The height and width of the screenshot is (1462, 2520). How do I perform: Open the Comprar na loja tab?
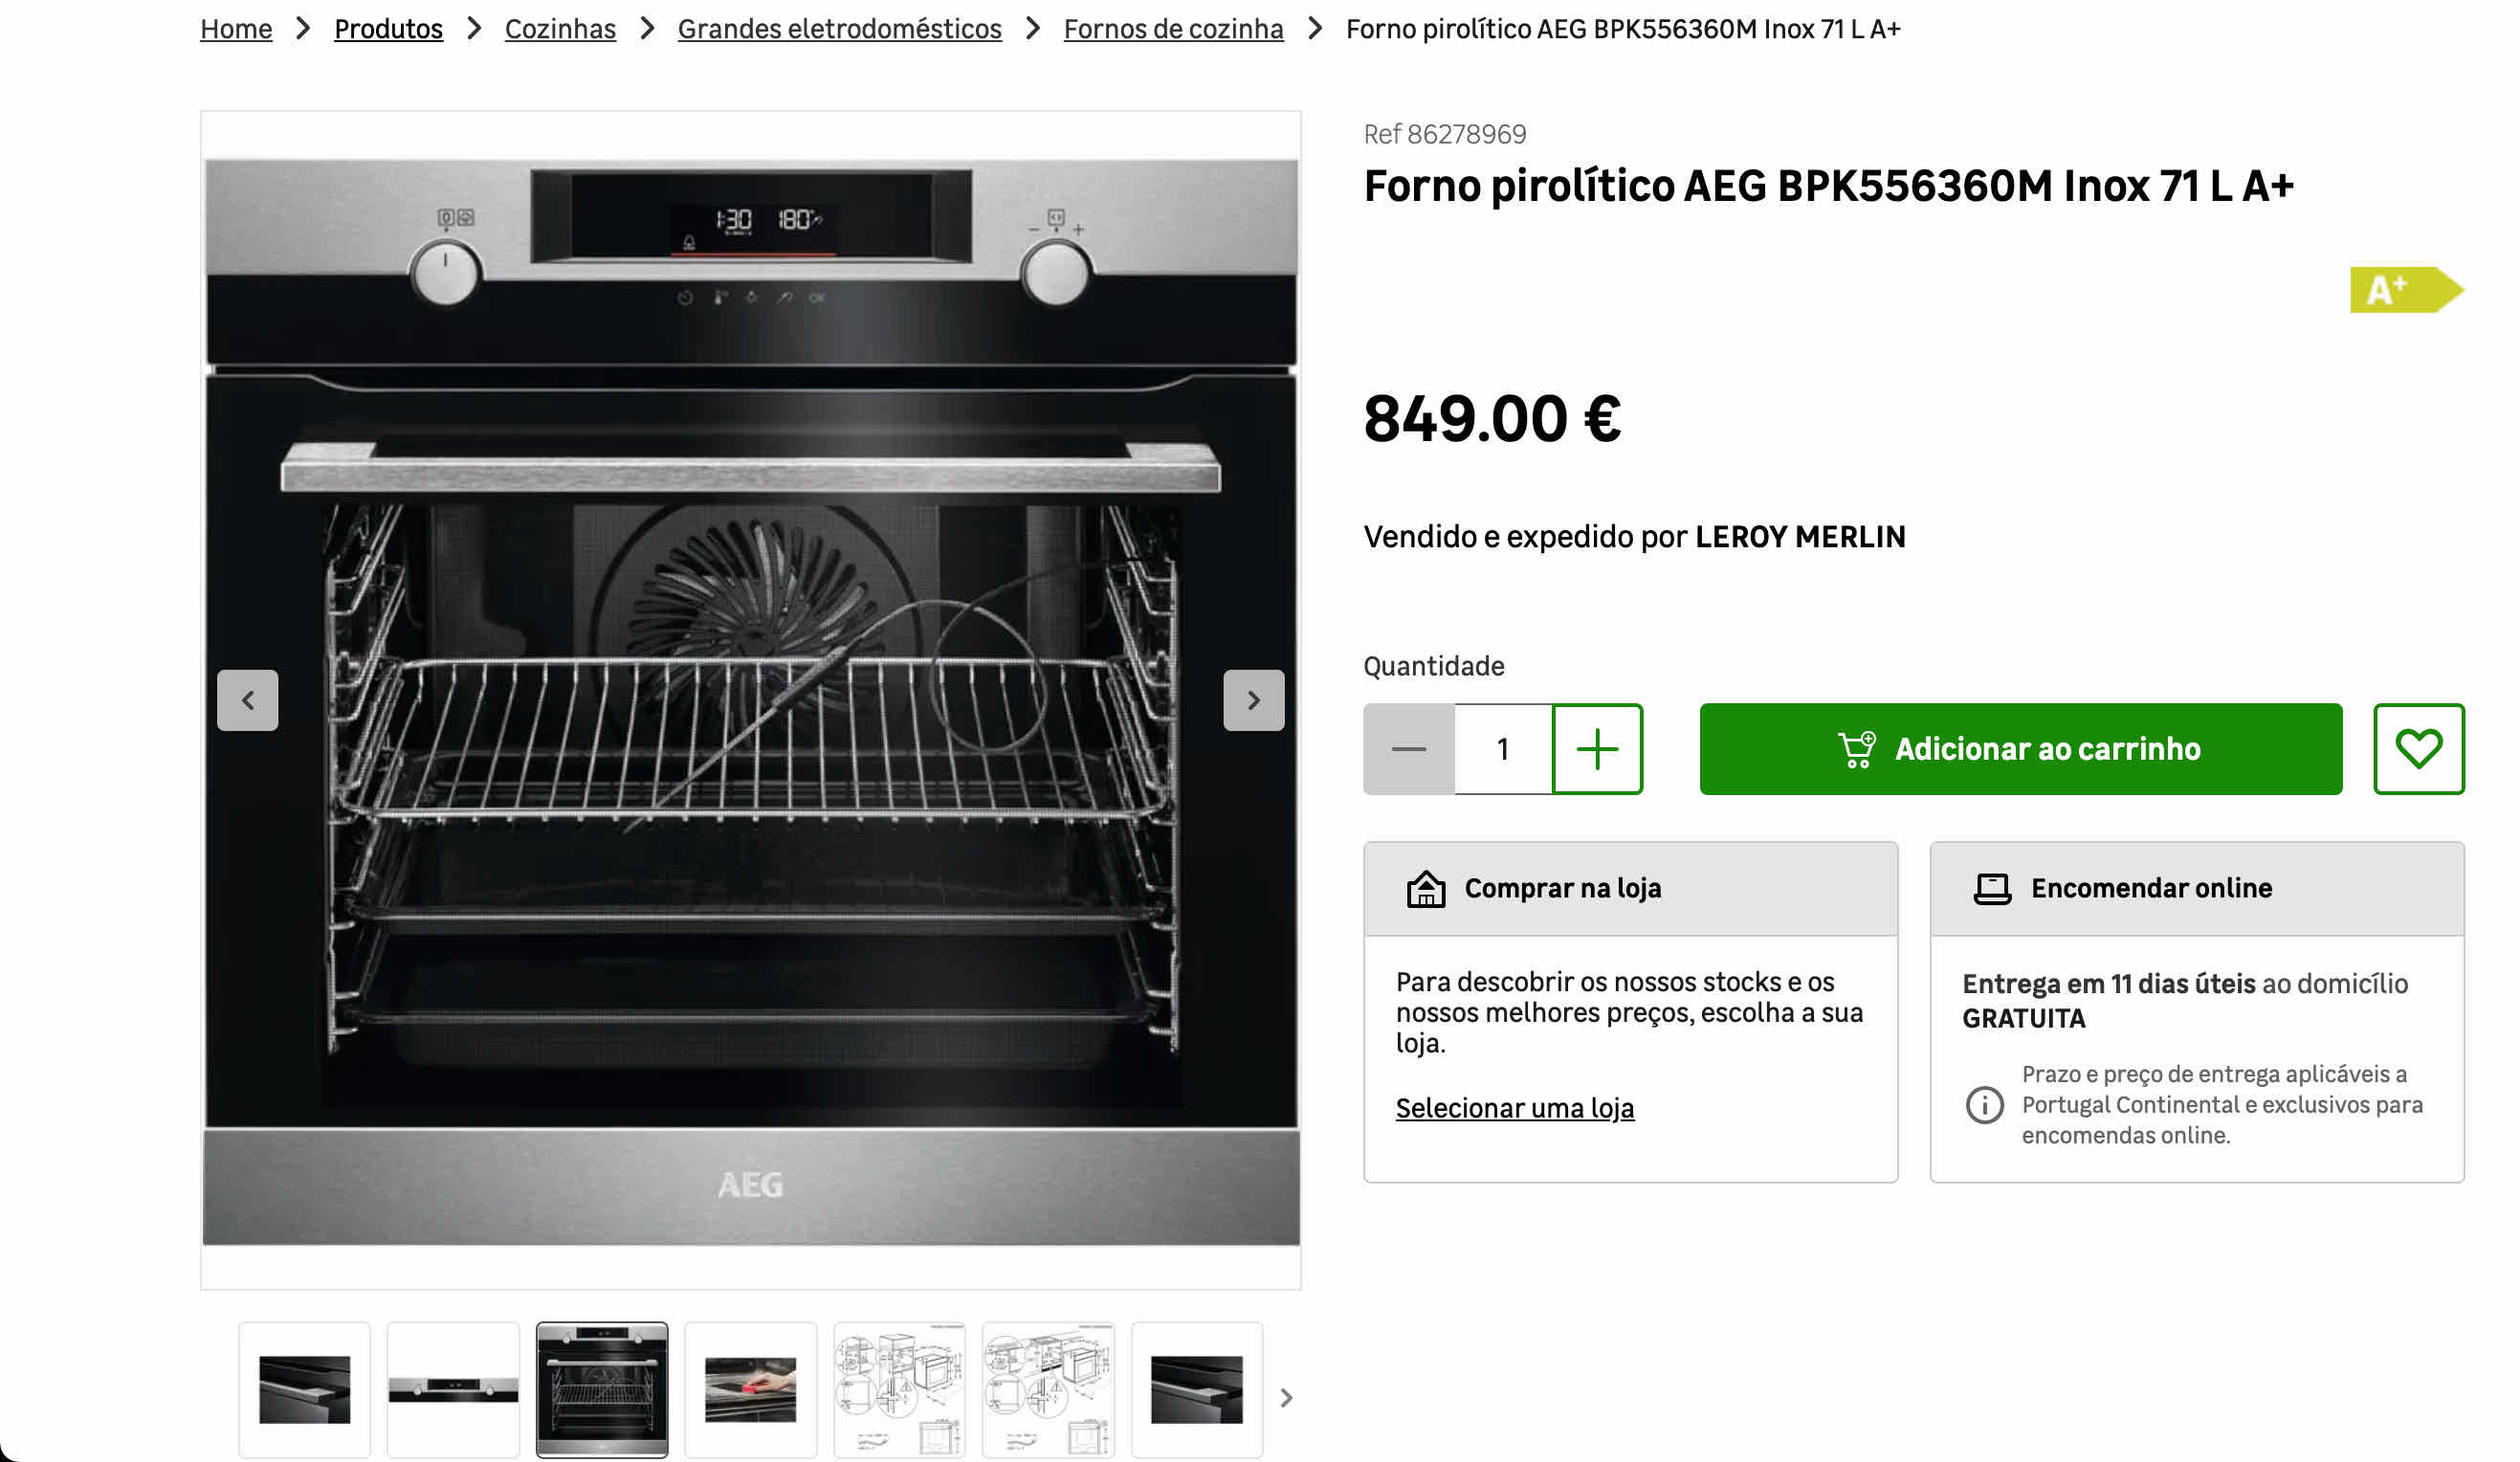point(1630,889)
